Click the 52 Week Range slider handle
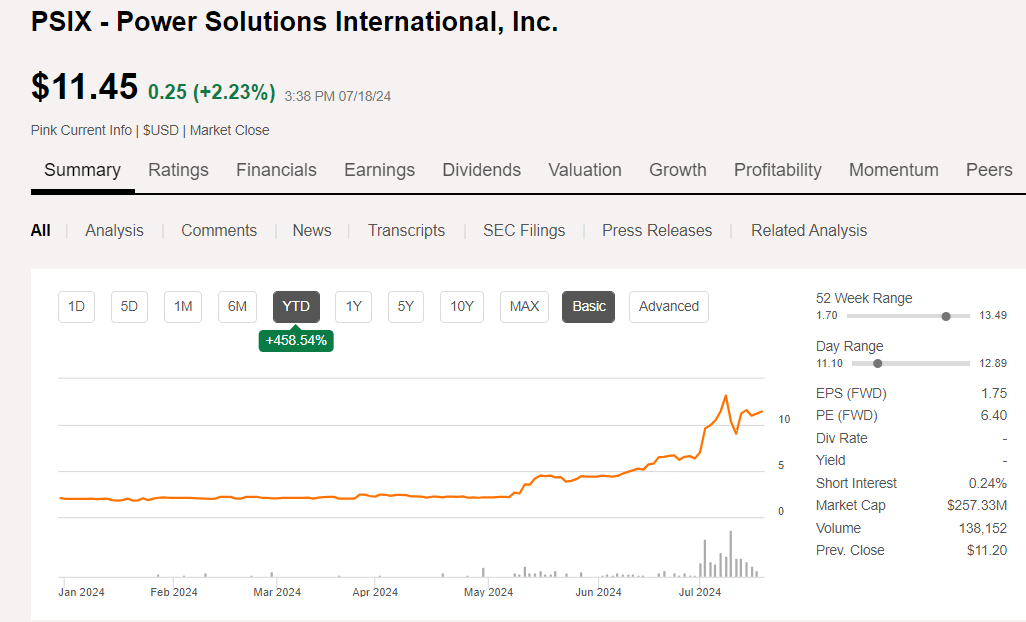The image size is (1026, 622). pyautogui.click(x=945, y=316)
